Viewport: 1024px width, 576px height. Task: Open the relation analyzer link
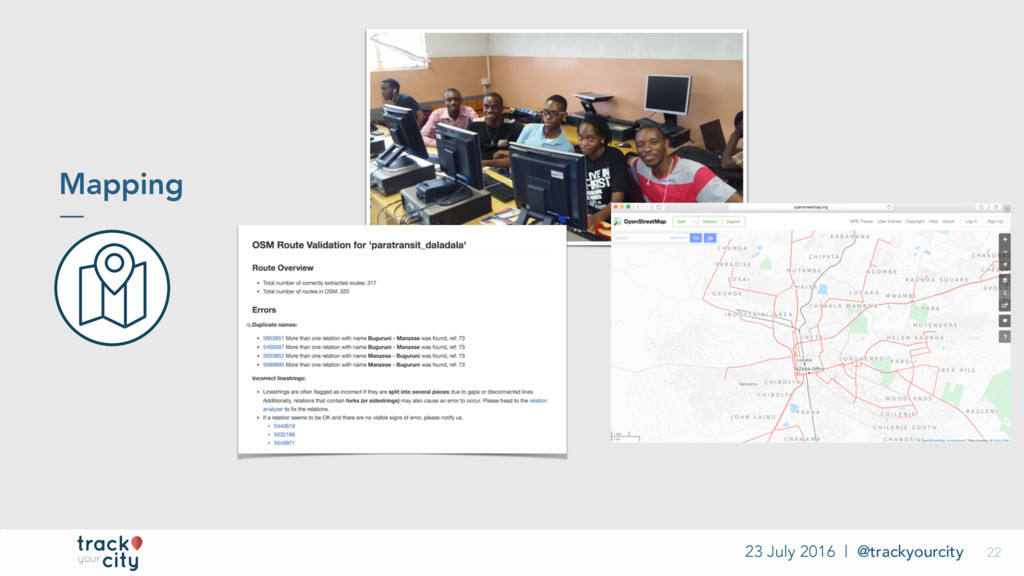[537, 400]
